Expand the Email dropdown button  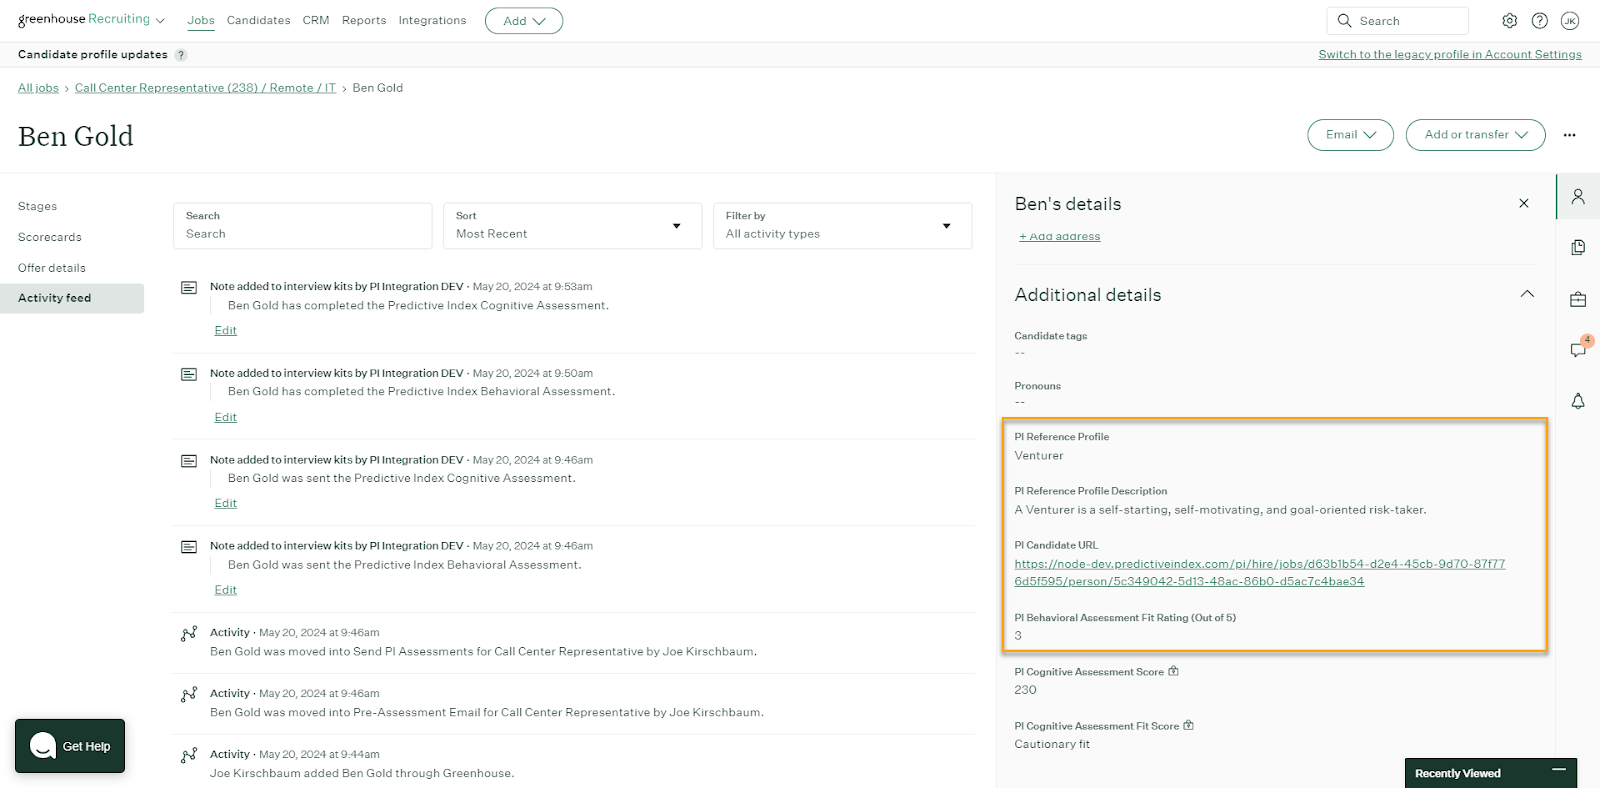pyautogui.click(x=1350, y=135)
